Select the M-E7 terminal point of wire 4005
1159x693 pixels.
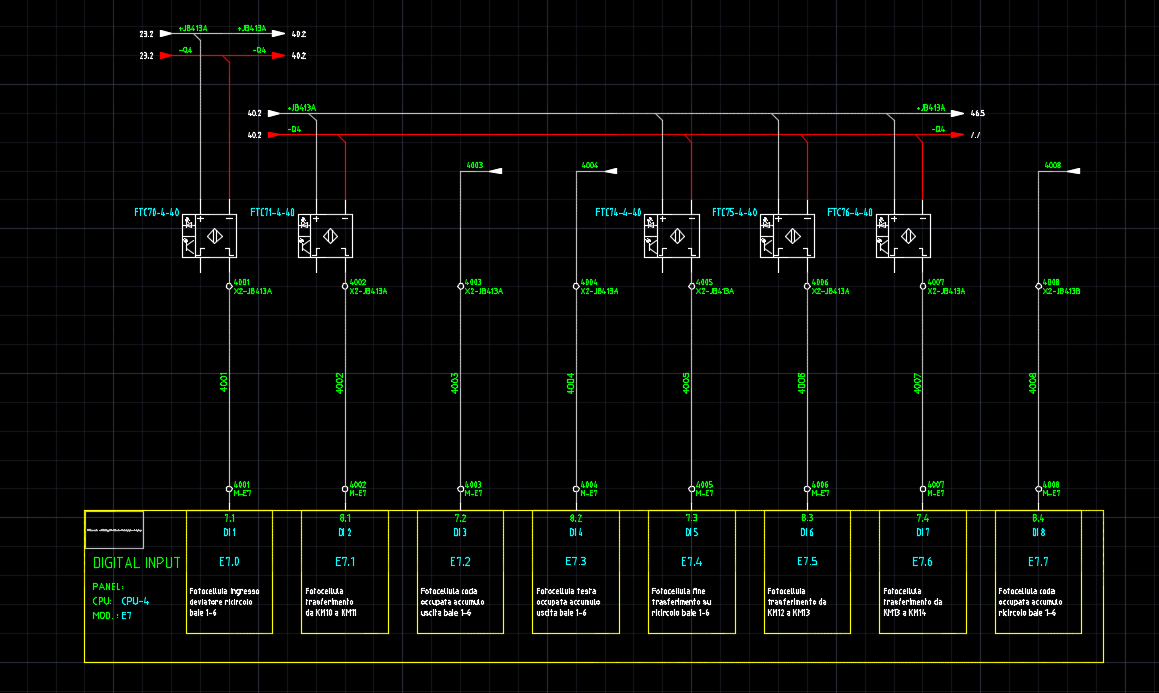692,488
